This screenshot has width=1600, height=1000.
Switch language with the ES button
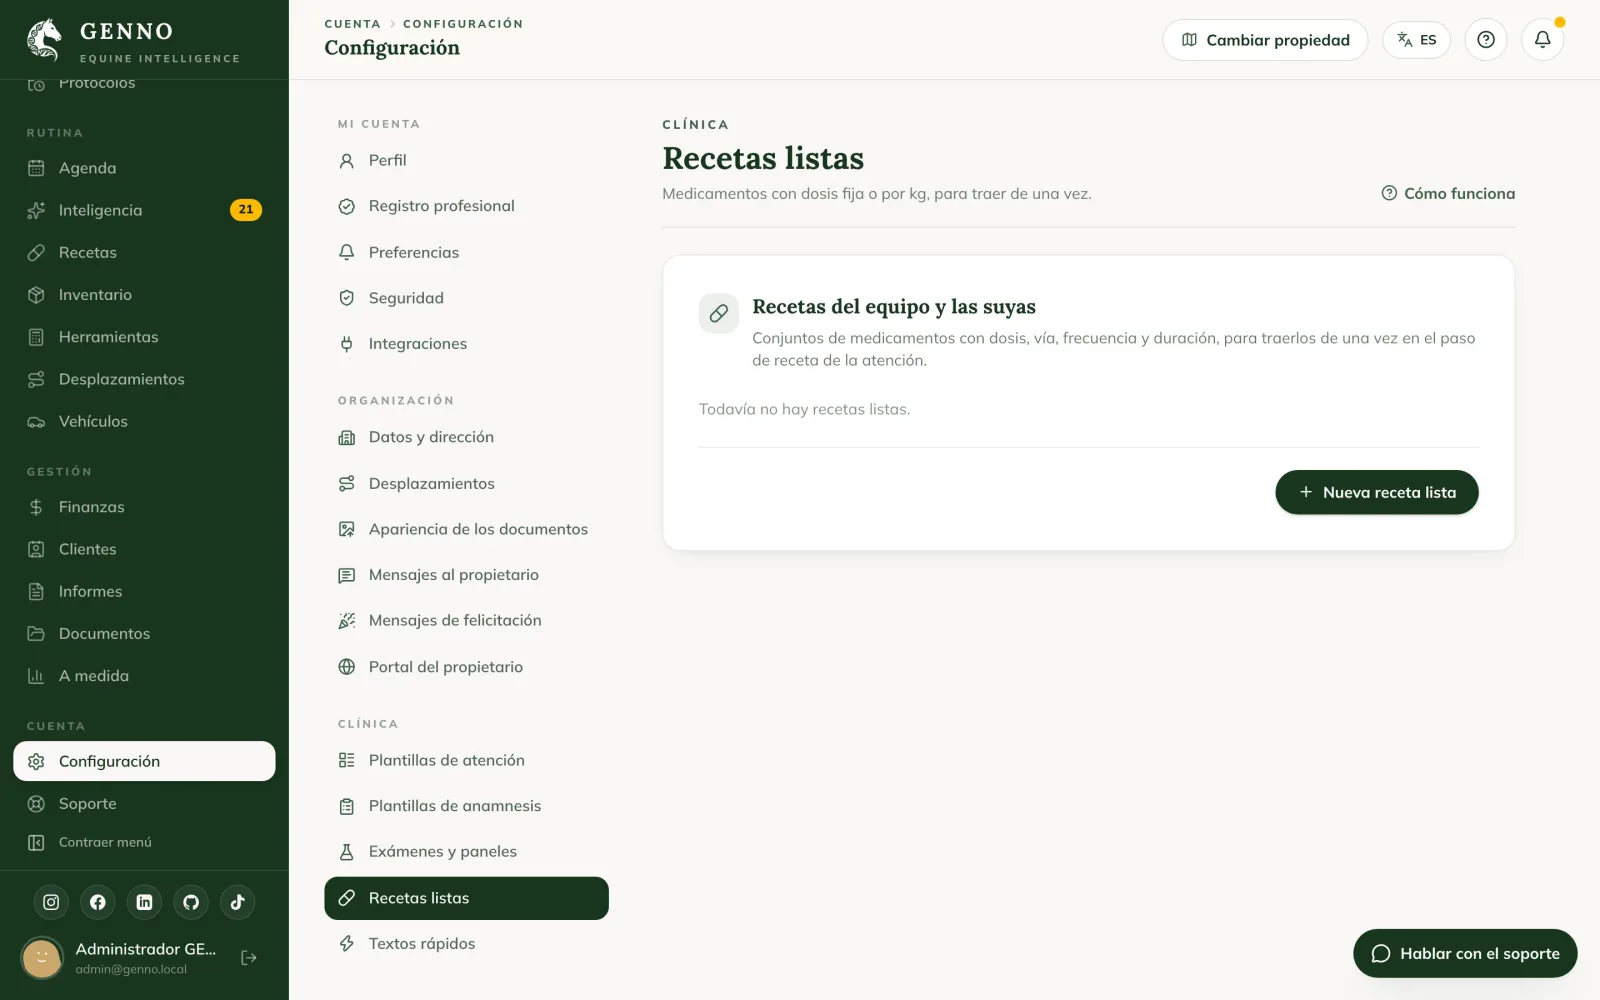tap(1416, 40)
